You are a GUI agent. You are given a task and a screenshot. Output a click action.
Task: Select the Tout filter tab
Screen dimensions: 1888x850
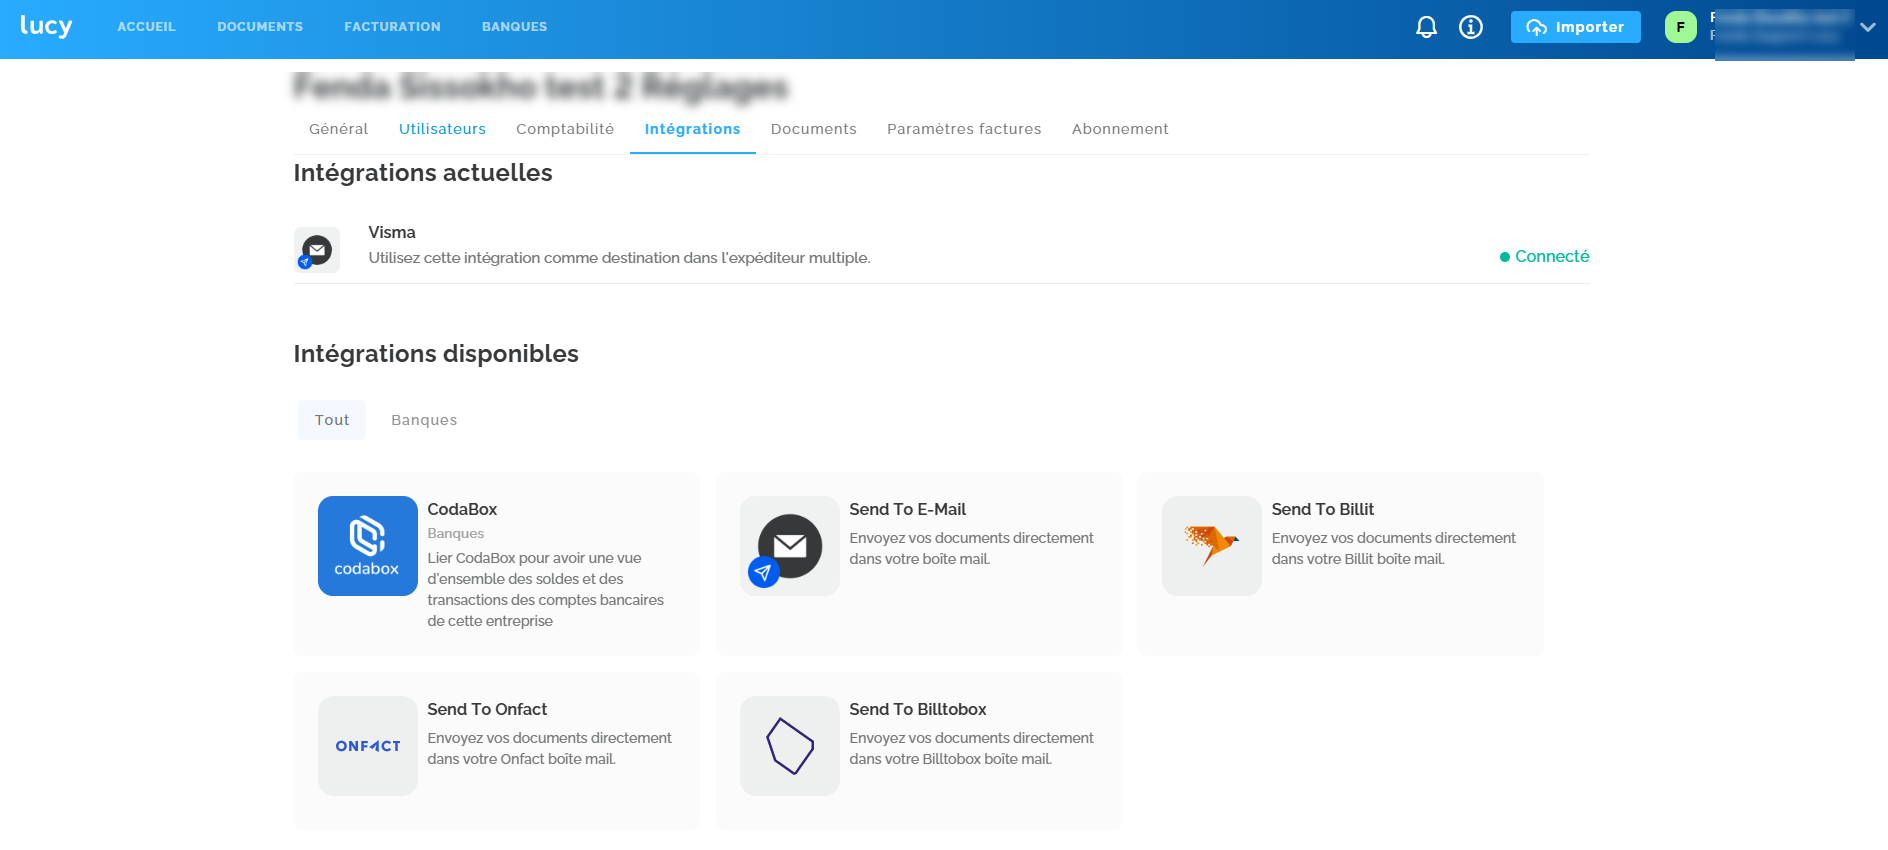point(332,420)
